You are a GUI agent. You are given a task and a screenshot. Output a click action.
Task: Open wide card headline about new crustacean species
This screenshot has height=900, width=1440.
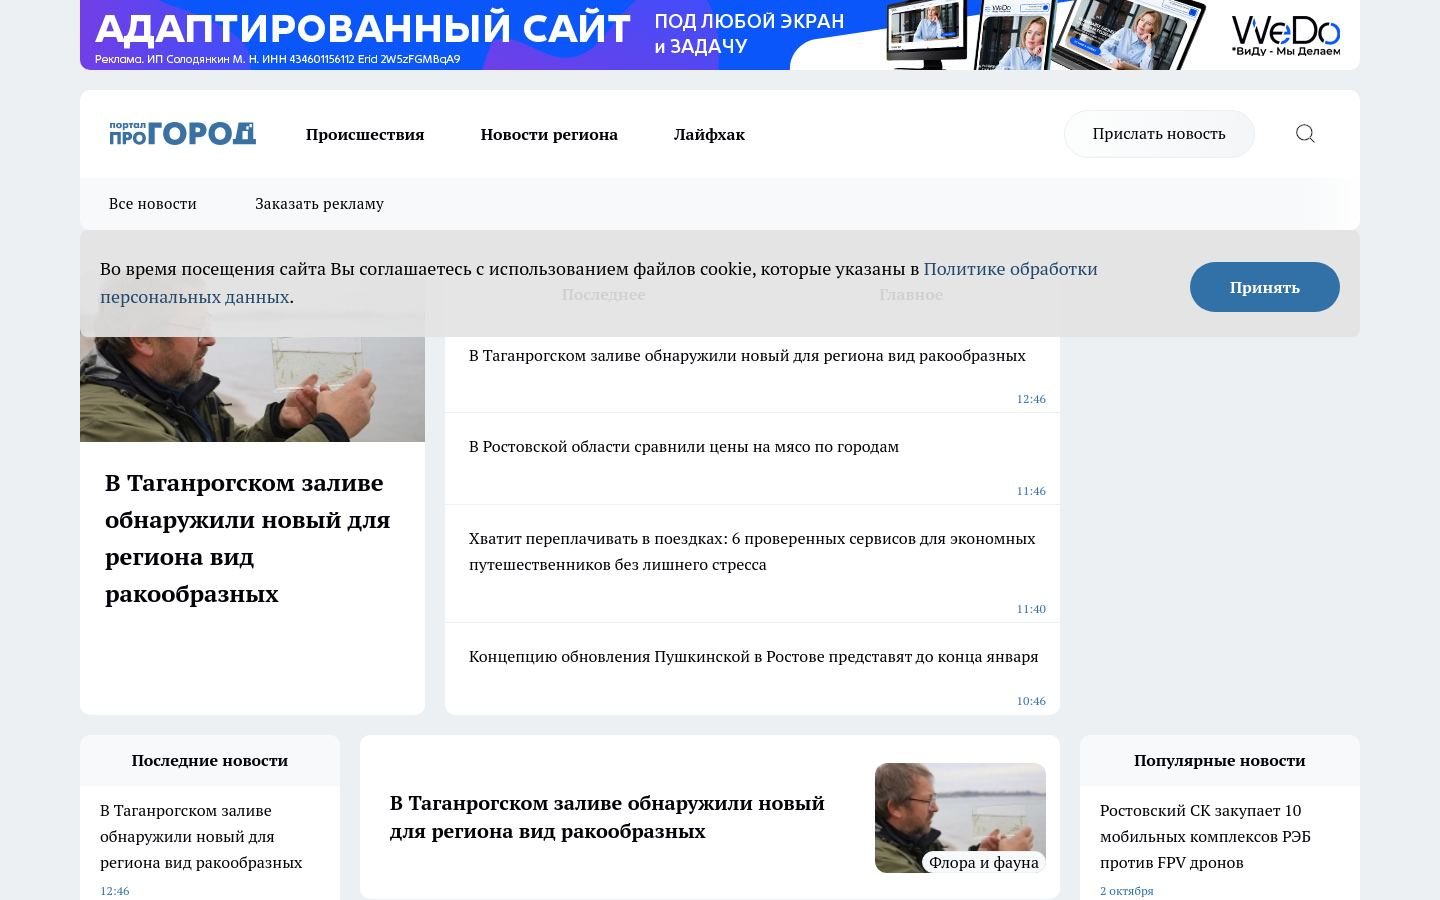click(x=607, y=817)
